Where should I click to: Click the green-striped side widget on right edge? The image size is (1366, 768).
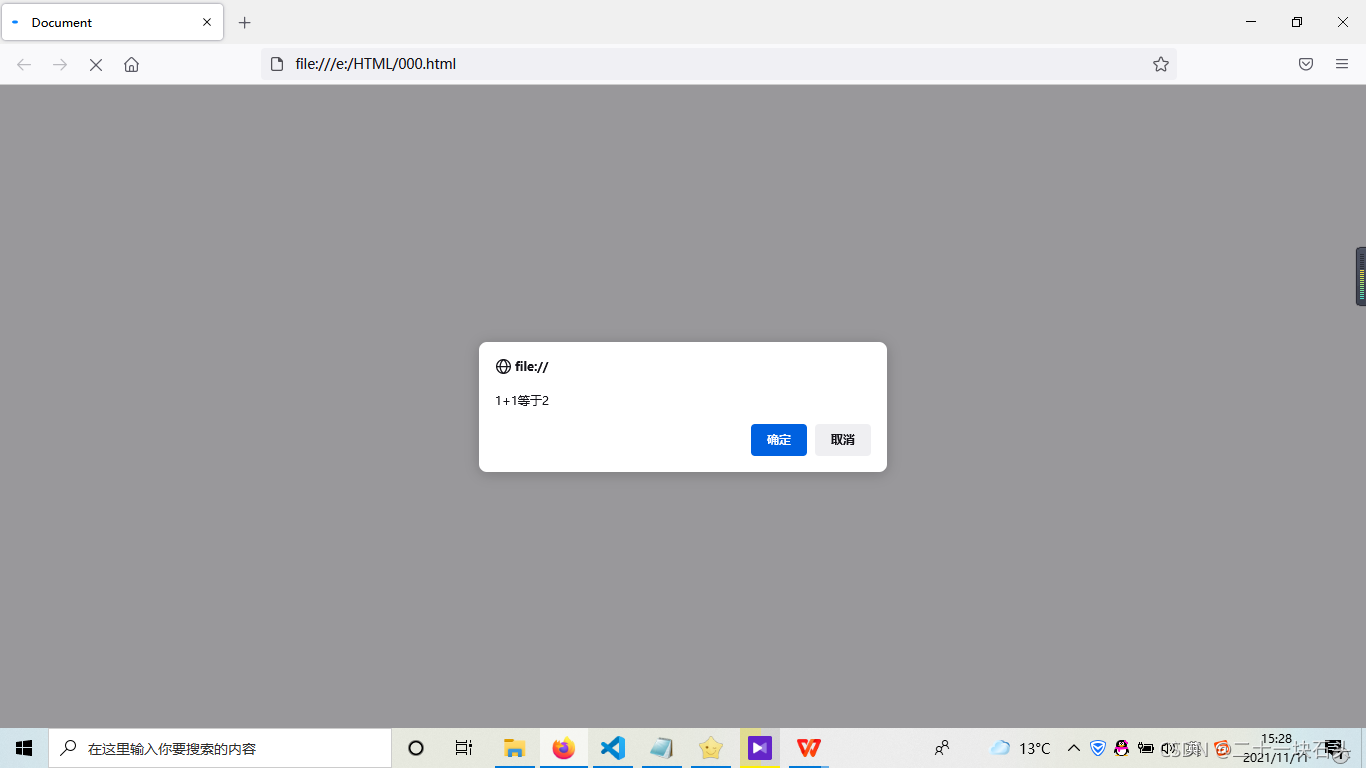pos(1361,276)
